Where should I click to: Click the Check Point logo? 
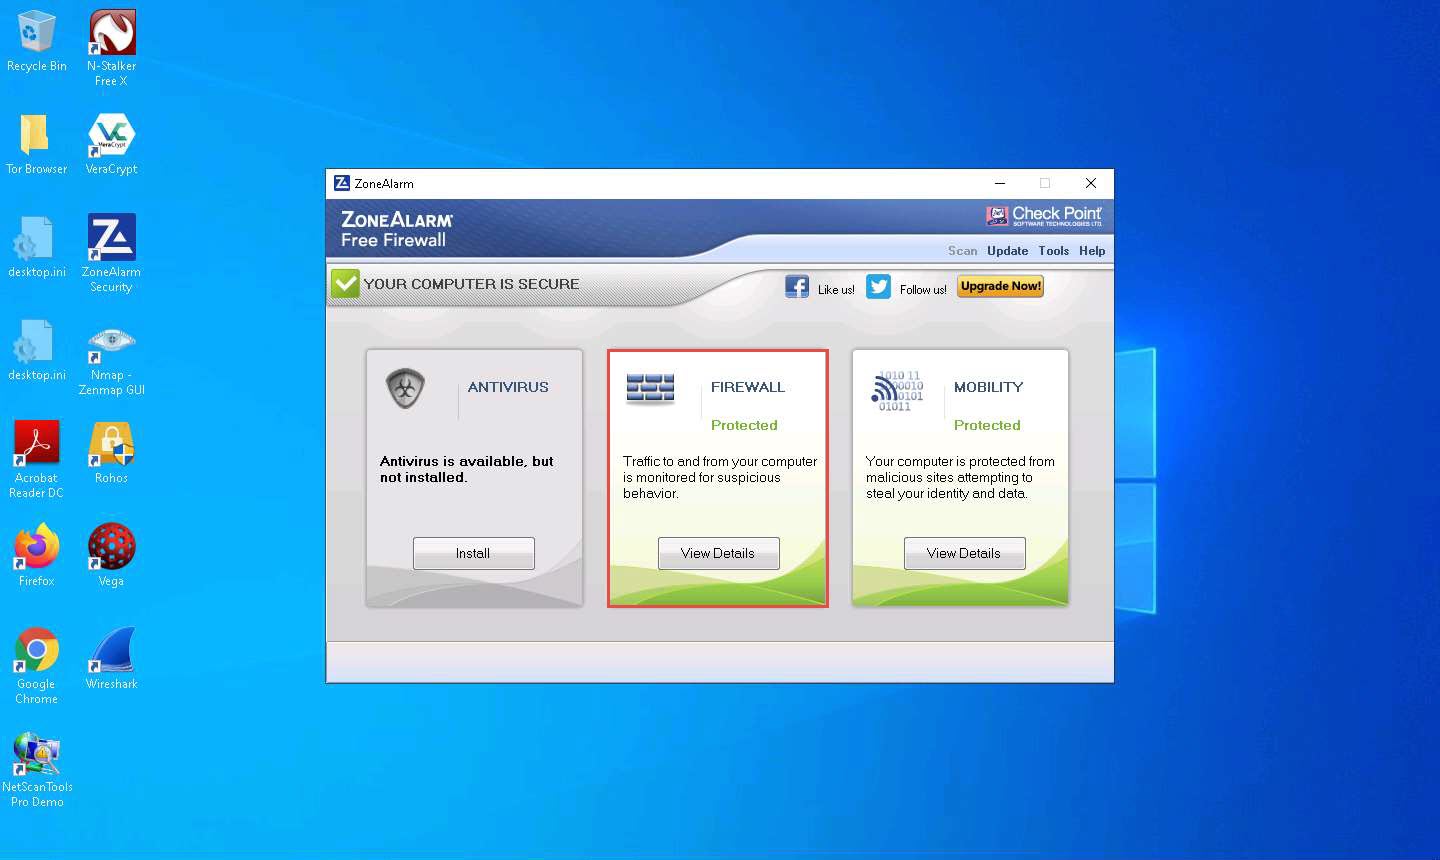pos(1044,215)
